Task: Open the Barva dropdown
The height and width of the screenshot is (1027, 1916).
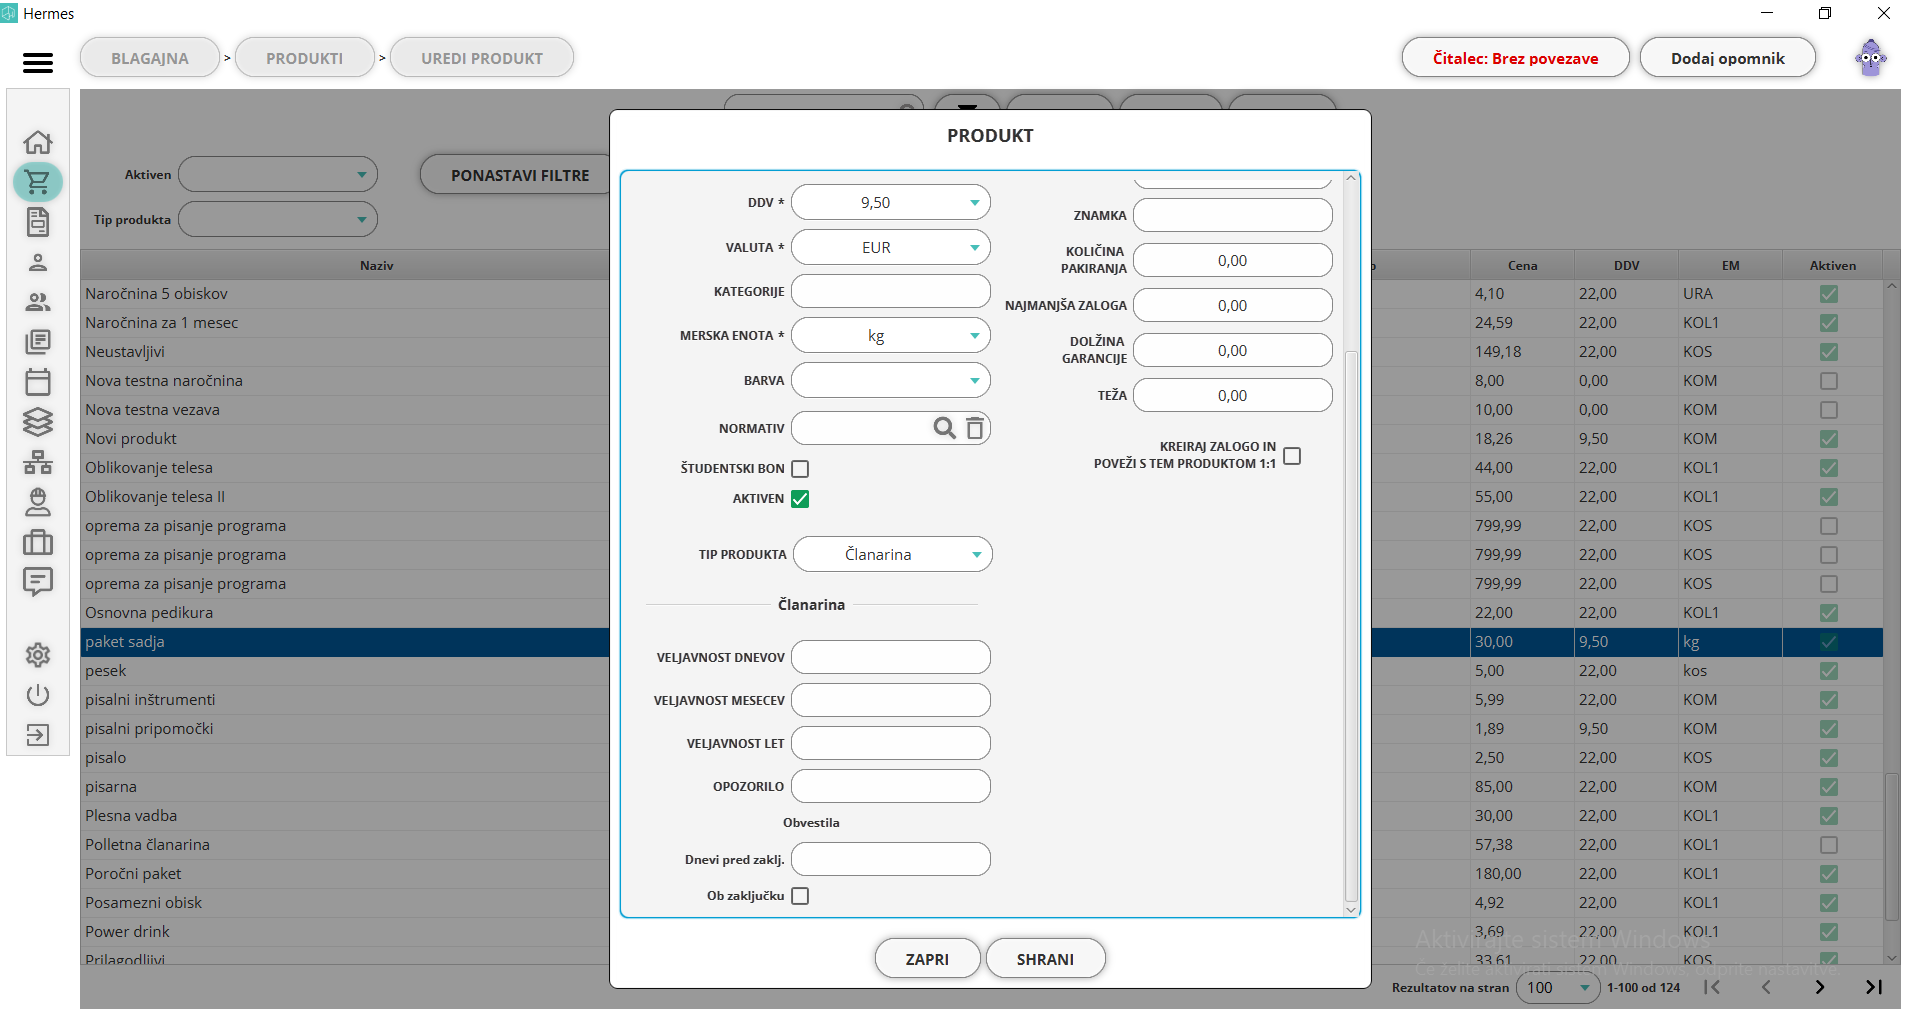Action: (x=890, y=380)
